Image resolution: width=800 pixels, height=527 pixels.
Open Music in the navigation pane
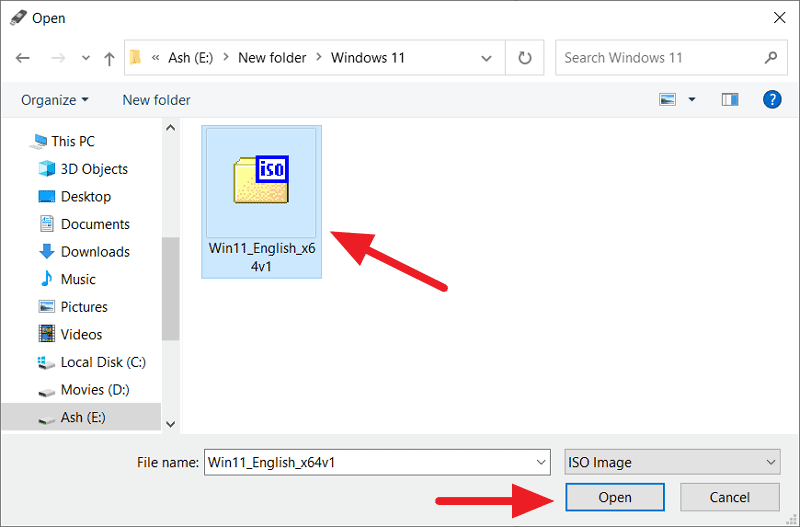[78, 279]
